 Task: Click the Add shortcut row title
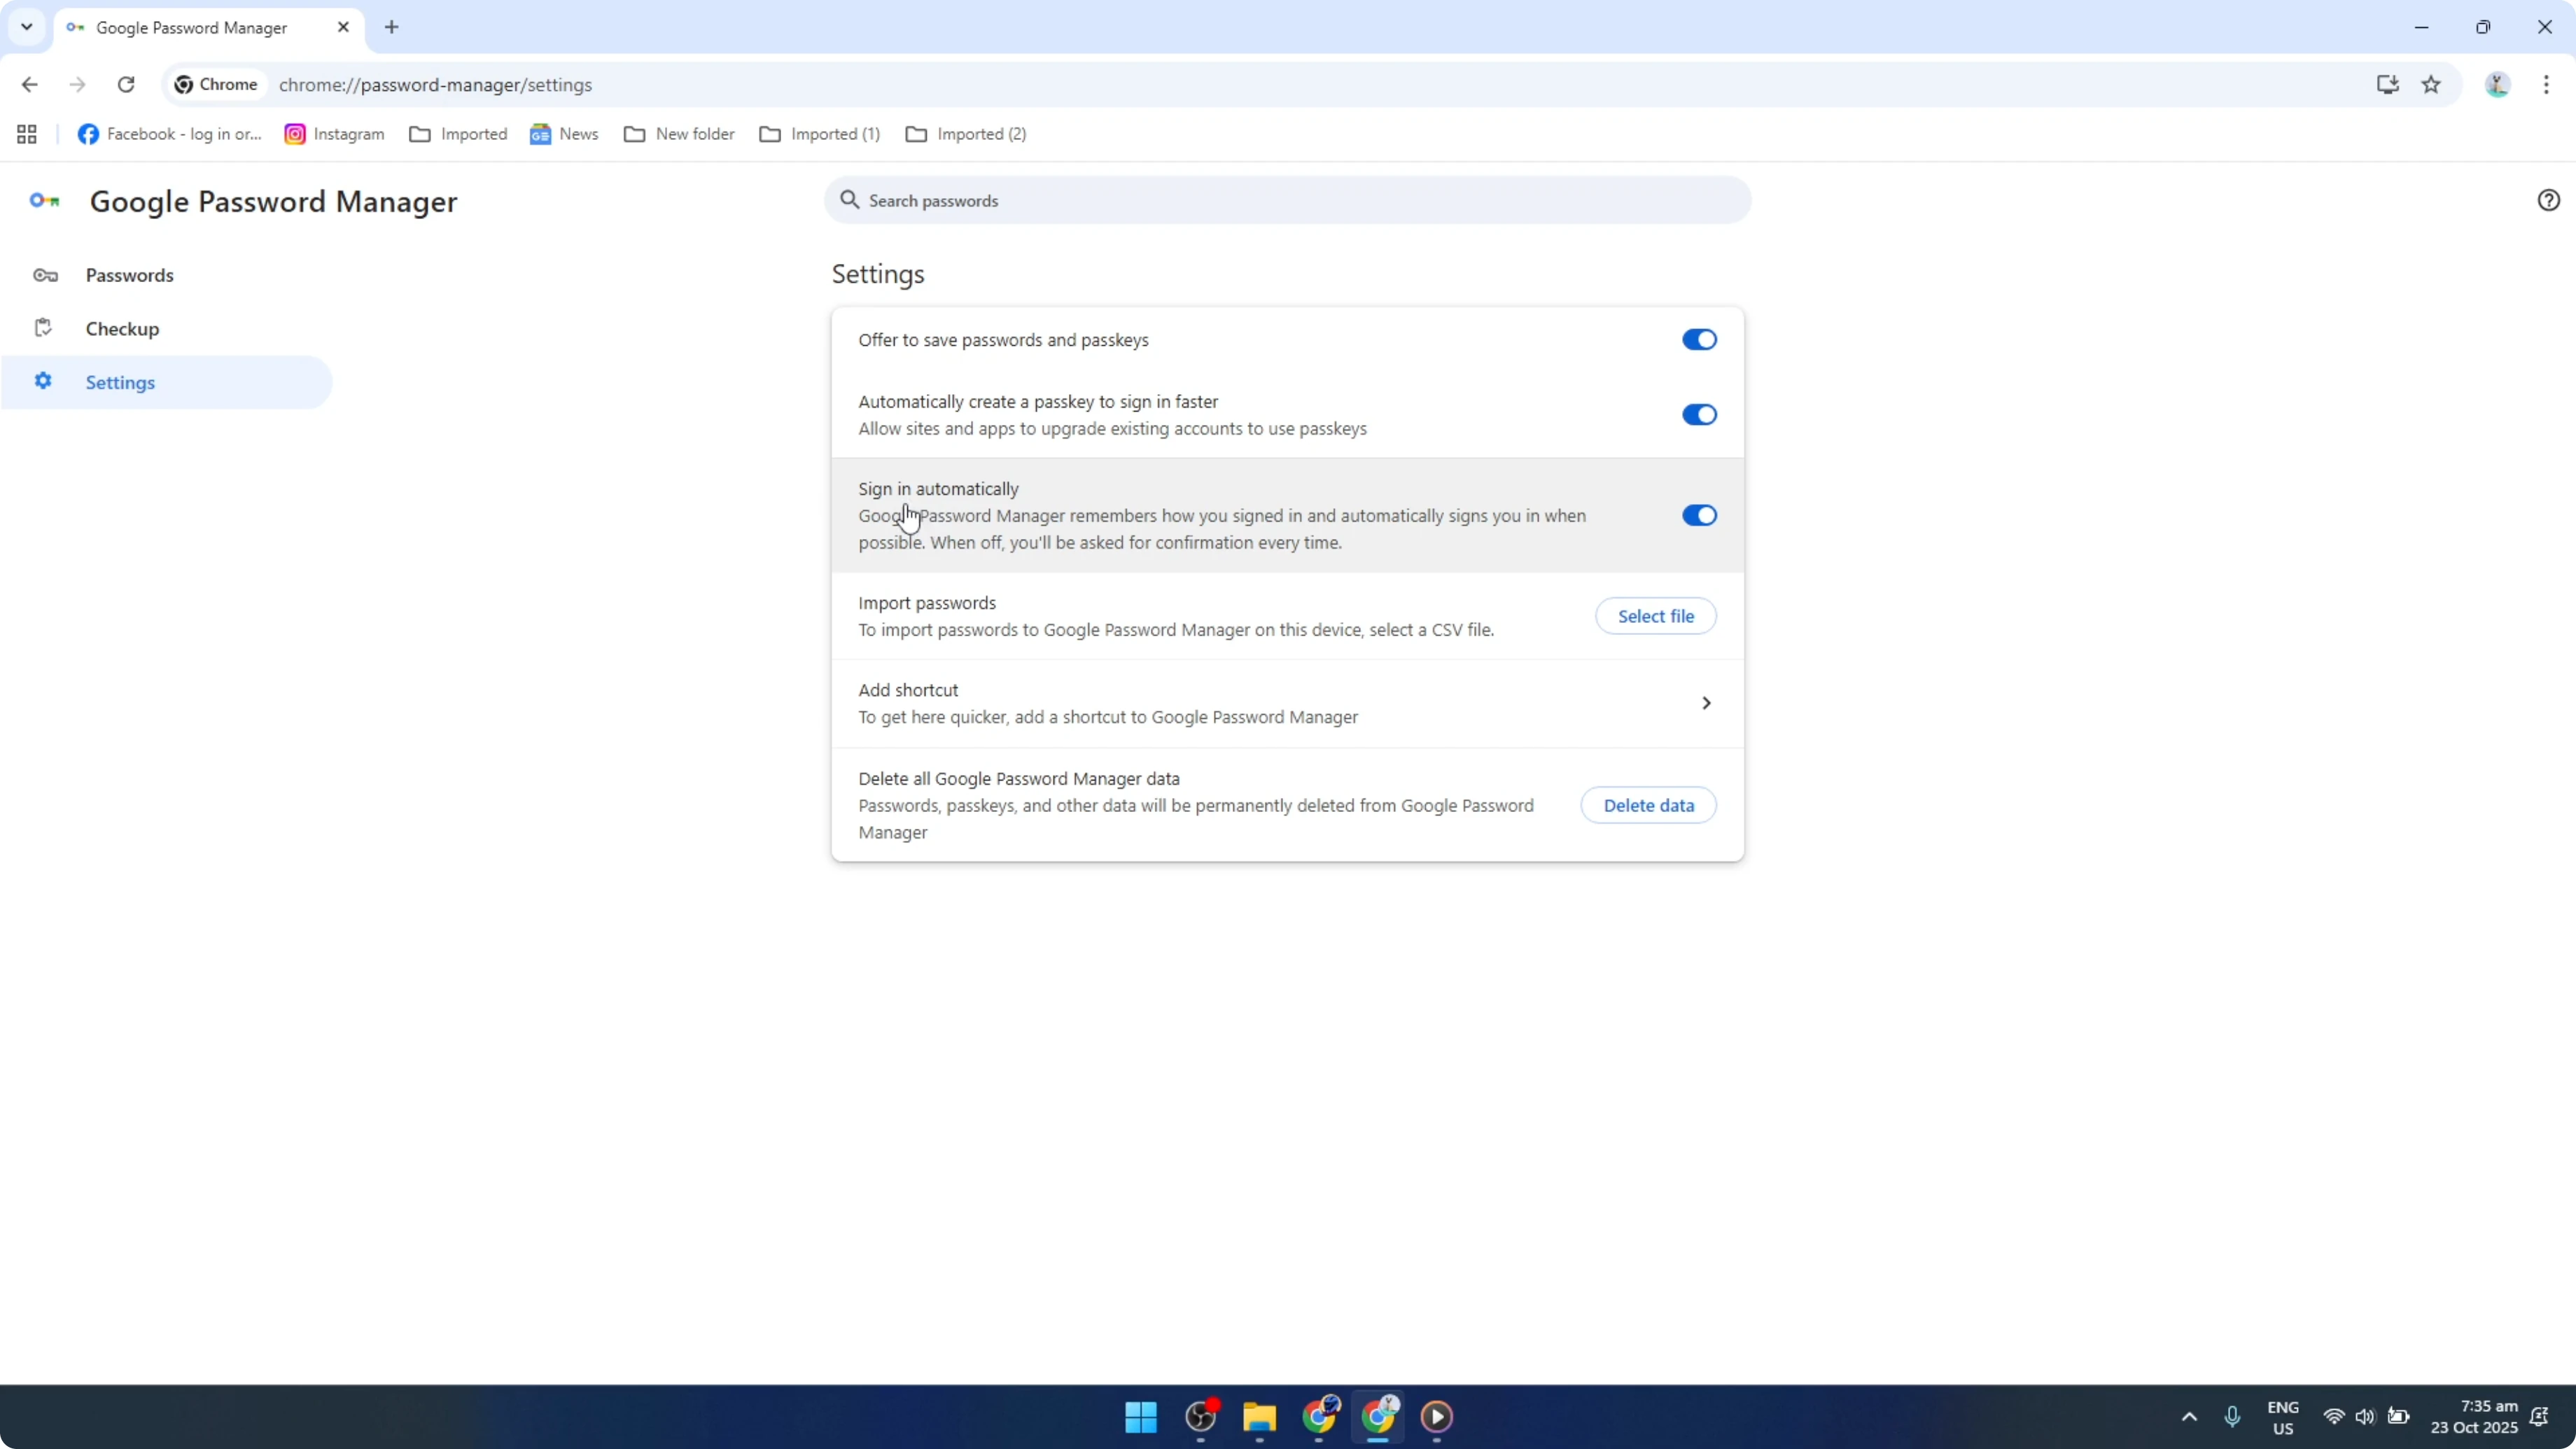click(x=908, y=690)
